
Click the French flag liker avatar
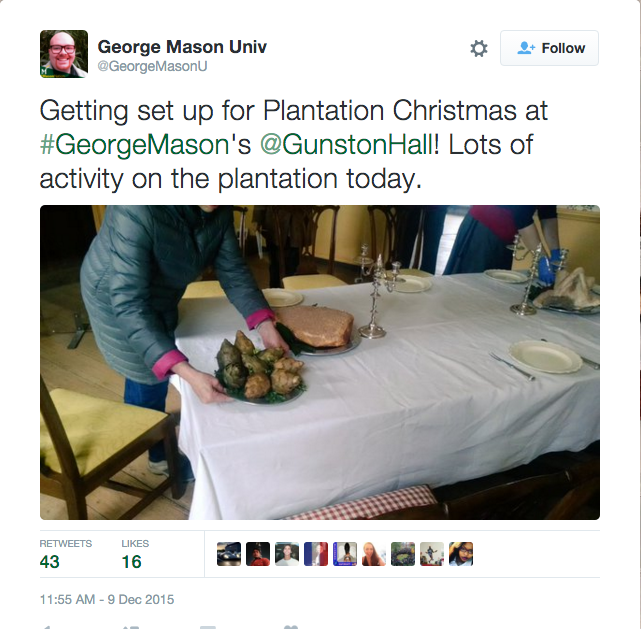(316, 554)
